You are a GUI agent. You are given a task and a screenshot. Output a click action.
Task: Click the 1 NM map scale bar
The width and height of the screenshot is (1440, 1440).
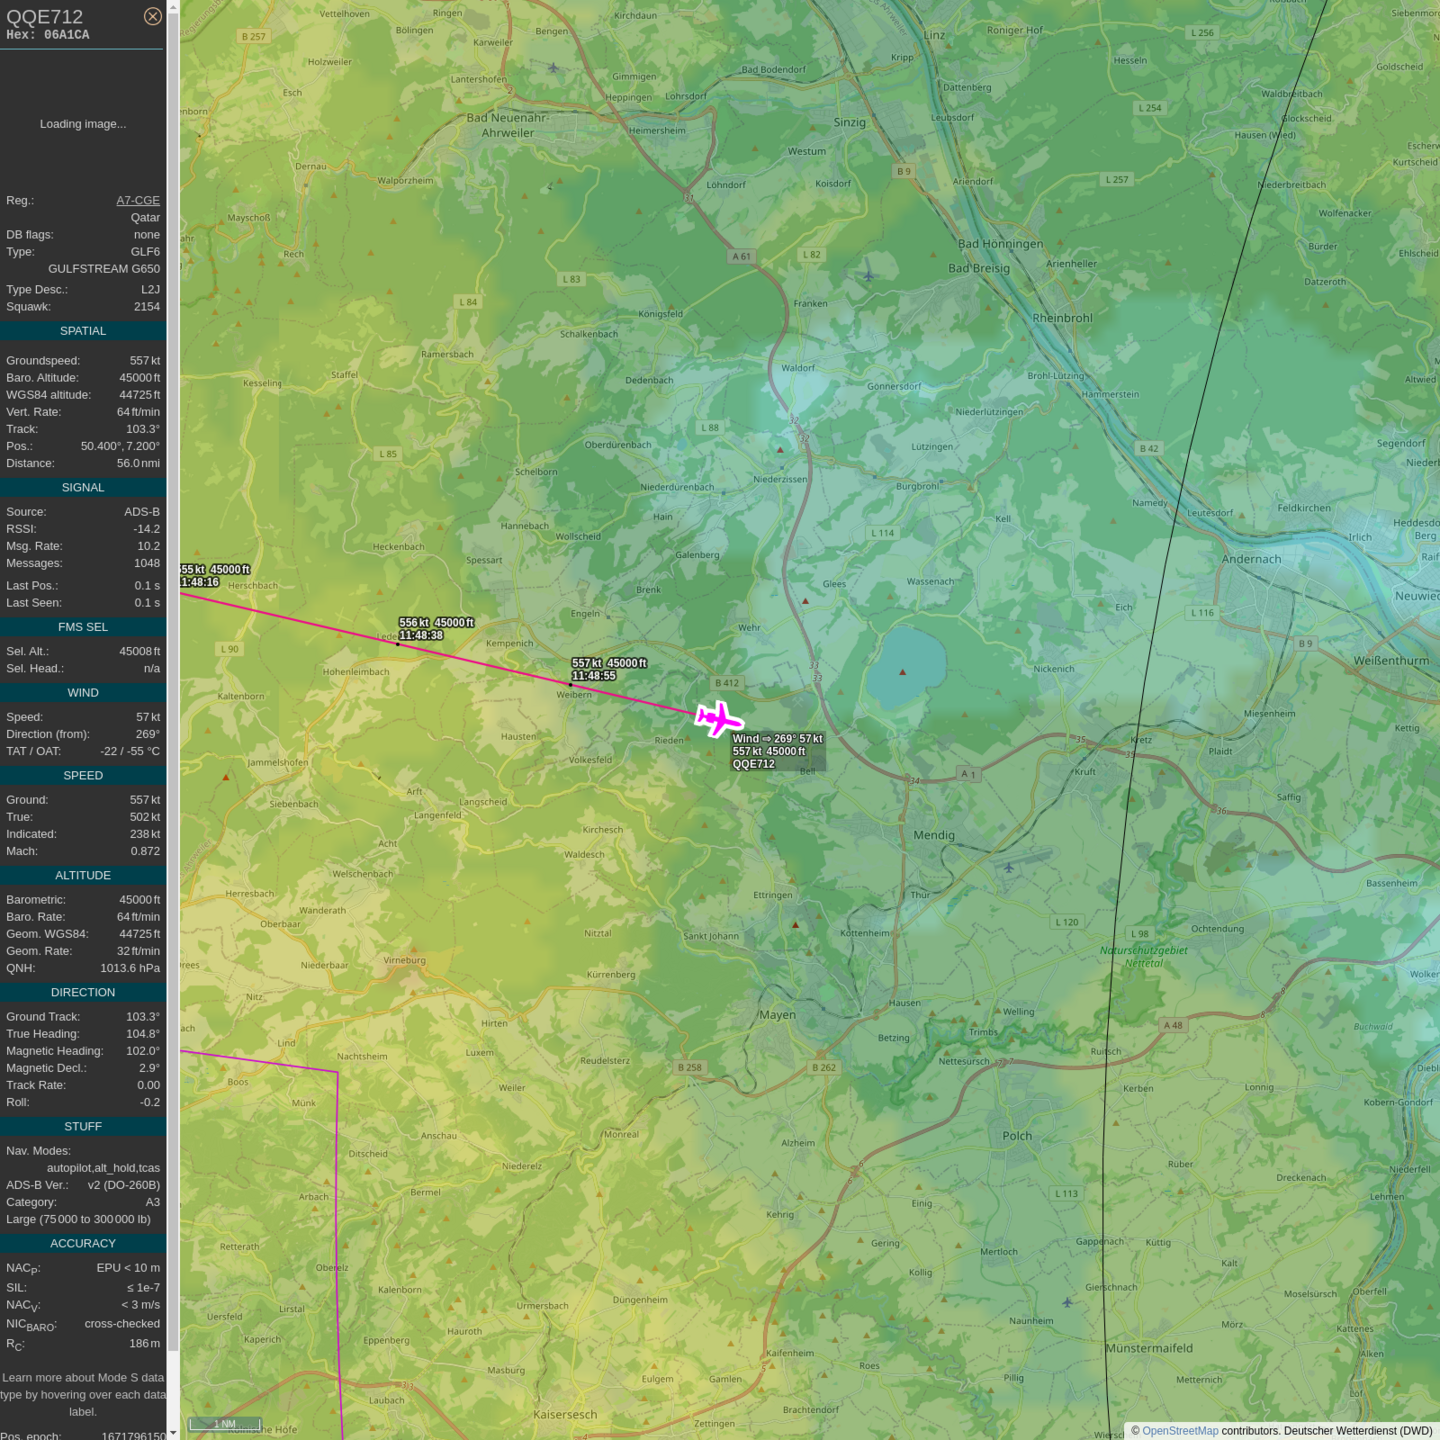point(225,1424)
